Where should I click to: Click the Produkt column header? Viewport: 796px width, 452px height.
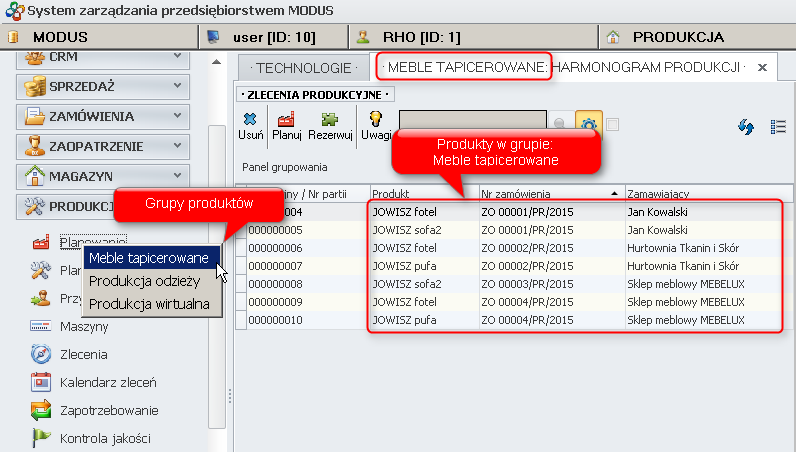click(425, 193)
